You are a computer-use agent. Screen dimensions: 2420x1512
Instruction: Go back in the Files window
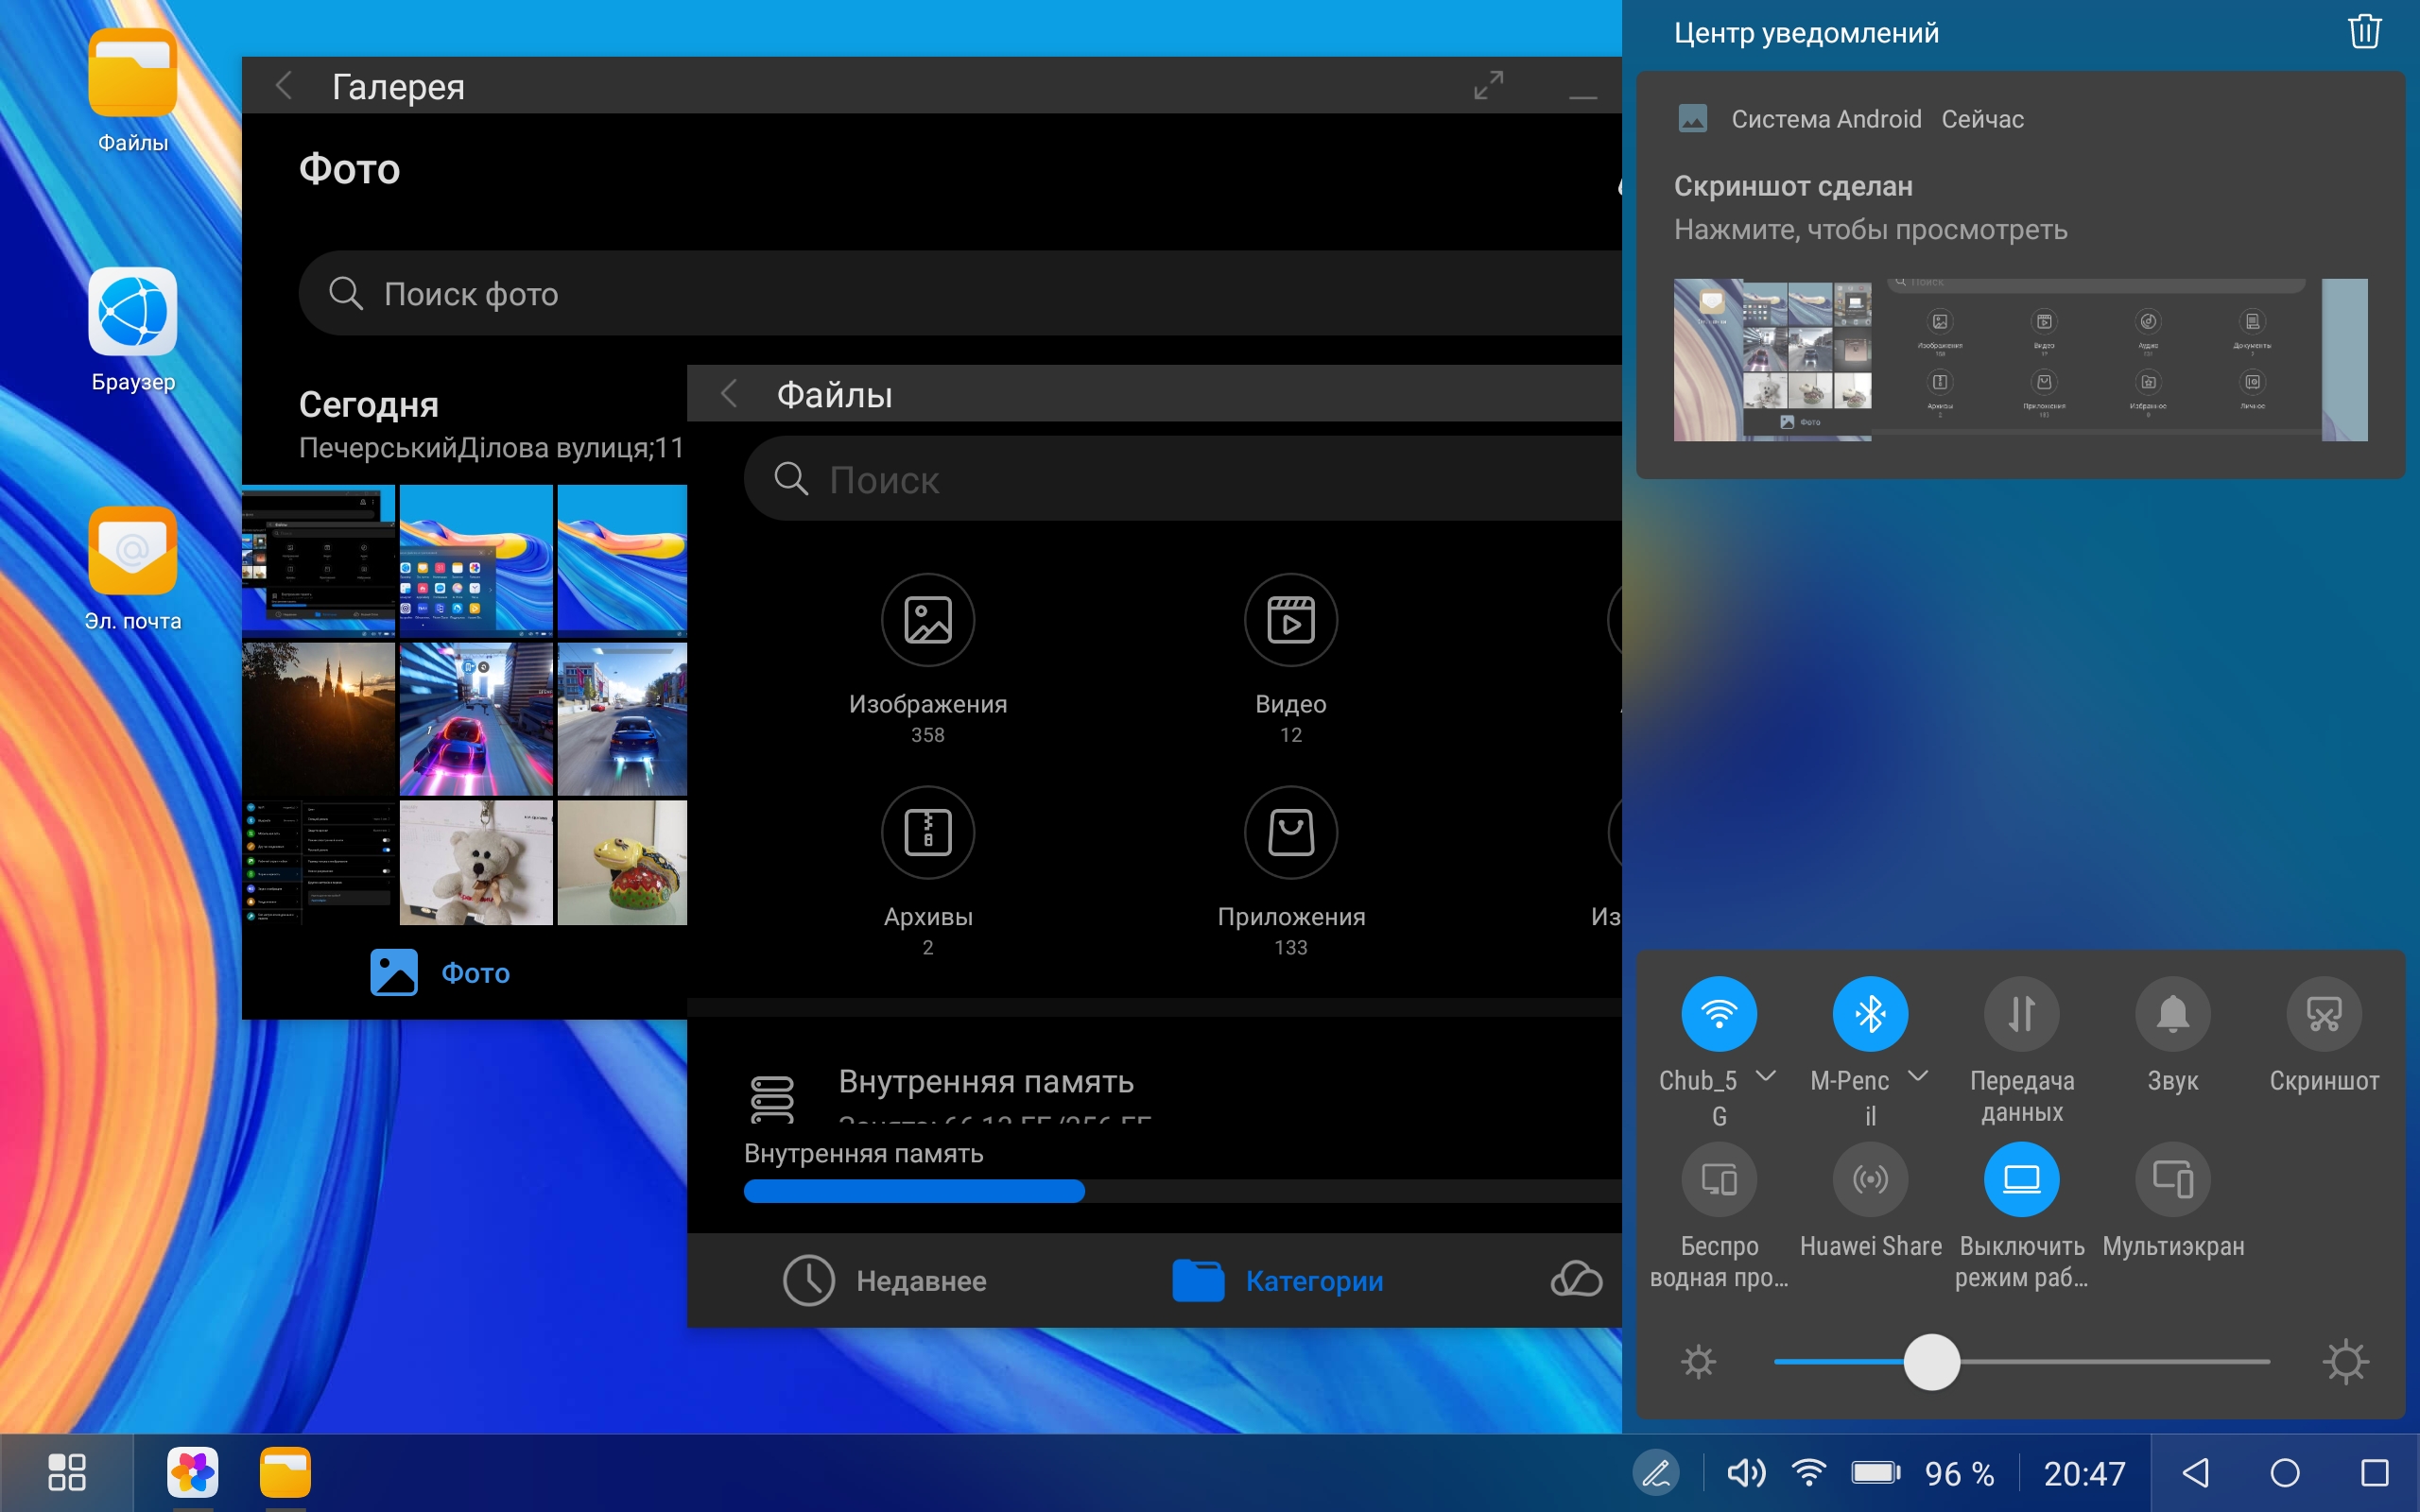click(729, 394)
